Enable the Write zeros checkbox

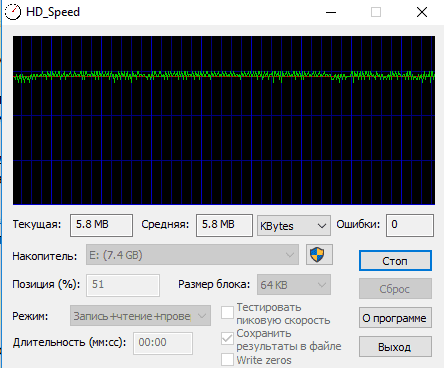(x=227, y=360)
